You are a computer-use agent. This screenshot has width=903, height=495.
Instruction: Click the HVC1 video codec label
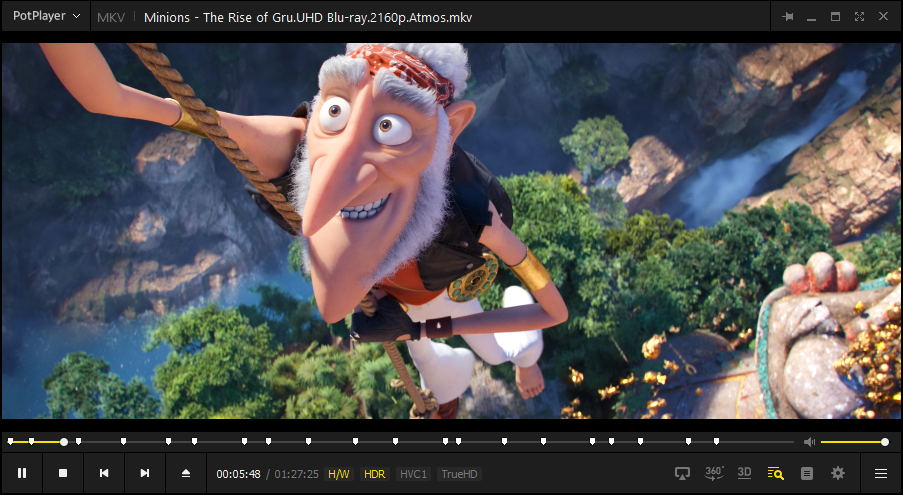[x=413, y=474]
